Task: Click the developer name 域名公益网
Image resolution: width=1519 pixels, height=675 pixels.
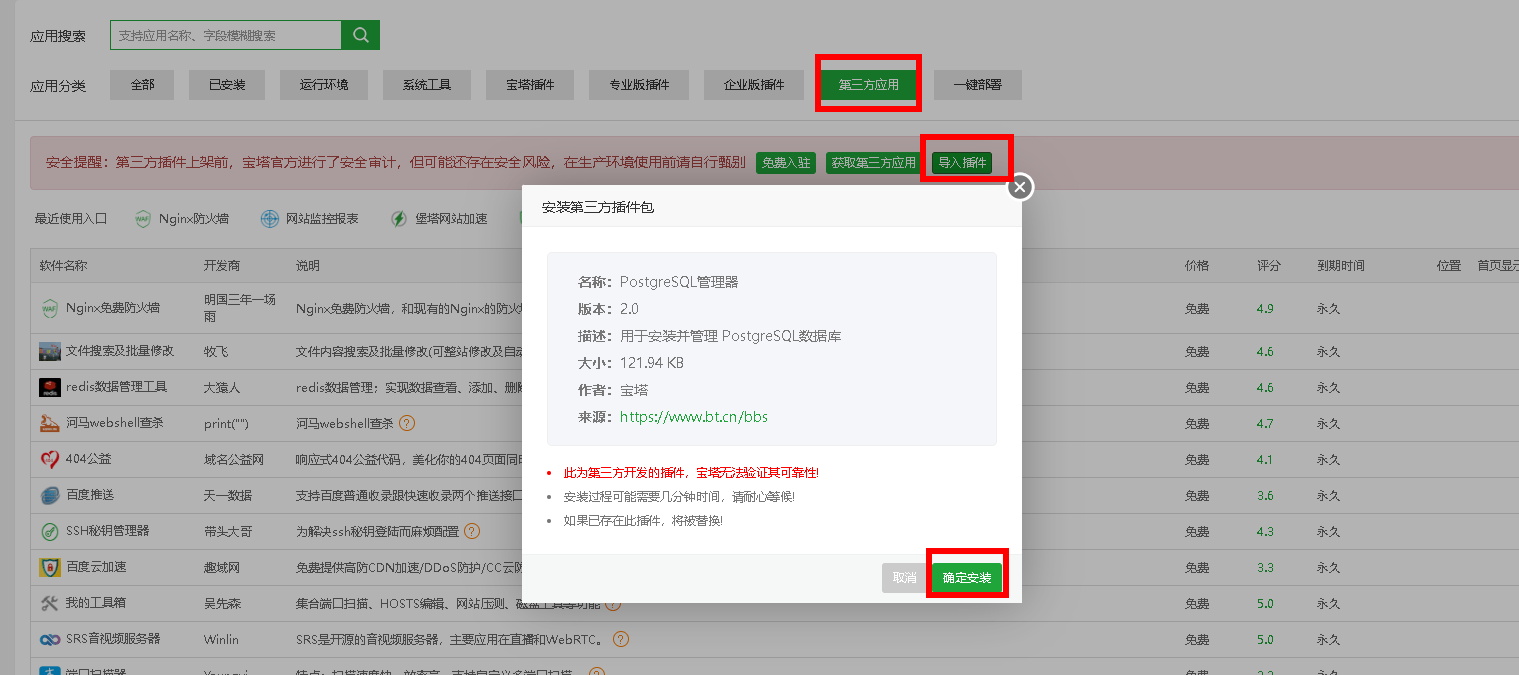Action: click(x=234, y=459)
